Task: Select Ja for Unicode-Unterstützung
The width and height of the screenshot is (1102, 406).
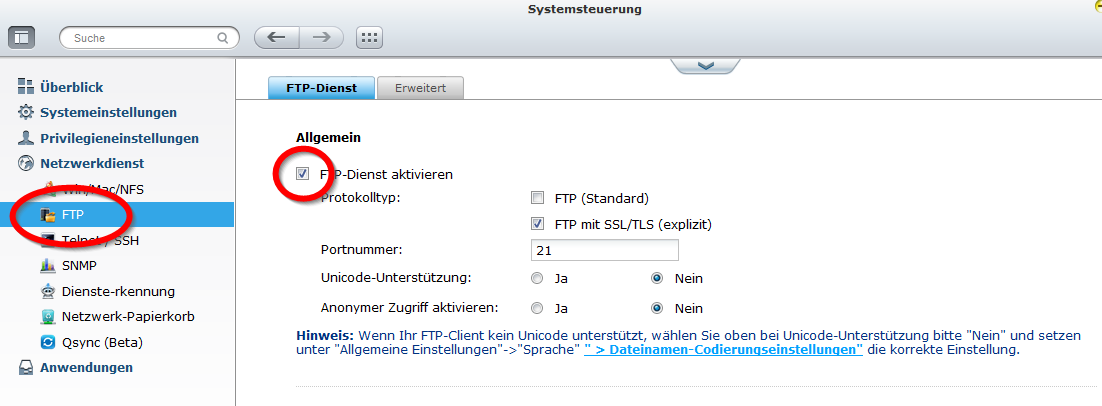Action: [x=538, y=278]
